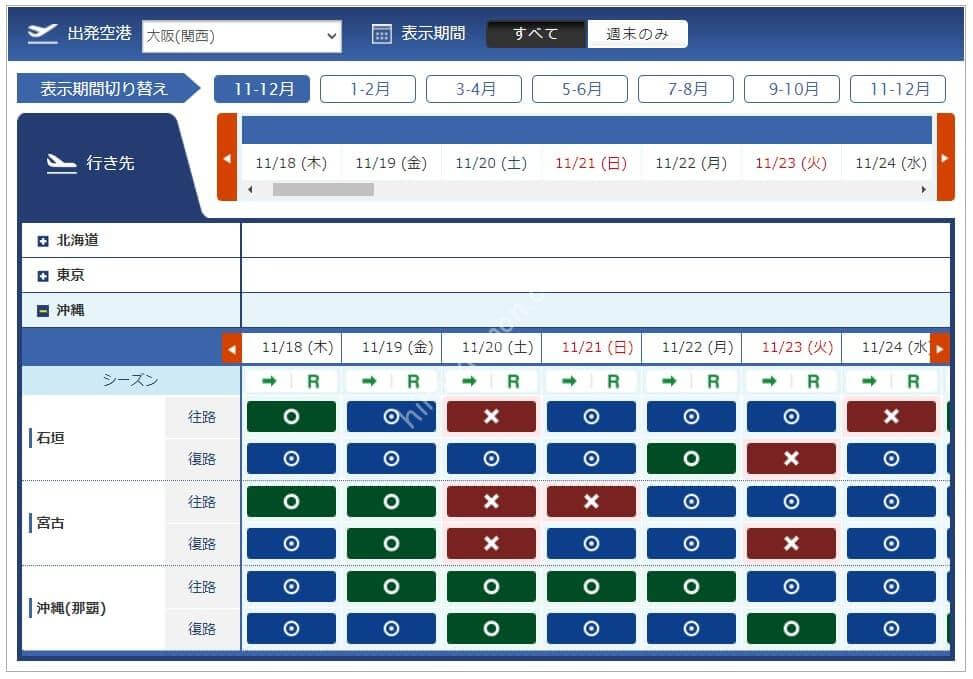Click the シーズン row label
The width and height of the screenshot is (973, 679).
click(x=130, y=380)
